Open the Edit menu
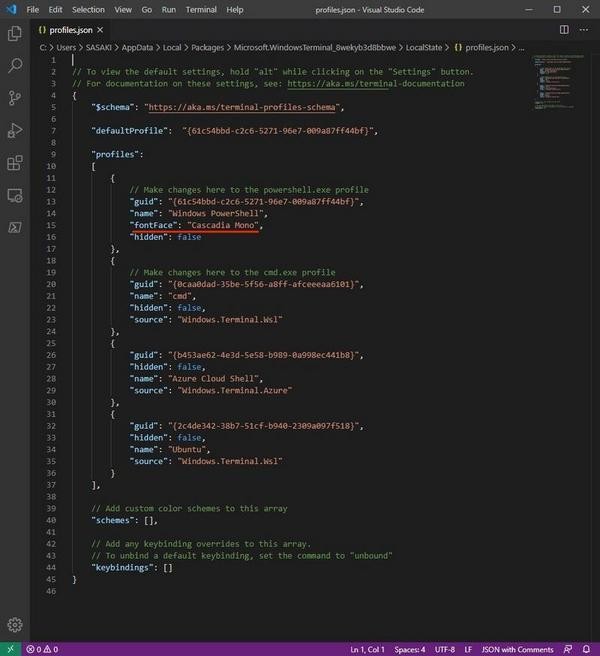The width and height of the screenshot is (600, 656). [55, 10]
